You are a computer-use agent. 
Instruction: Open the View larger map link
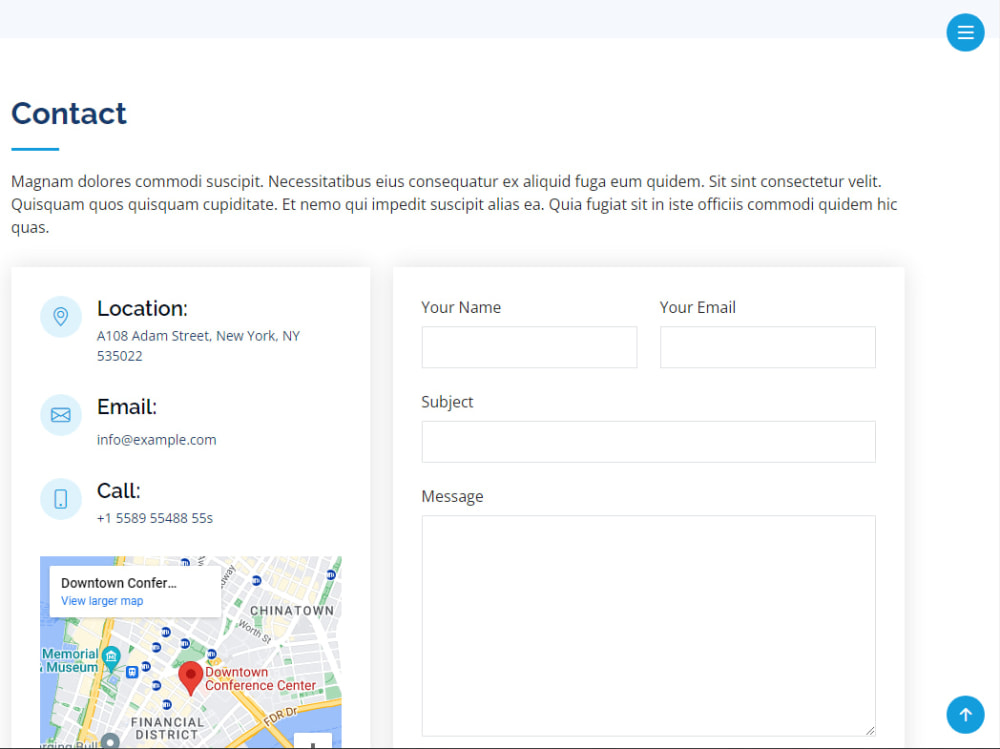pyautogui.click(x=102, y=601)
